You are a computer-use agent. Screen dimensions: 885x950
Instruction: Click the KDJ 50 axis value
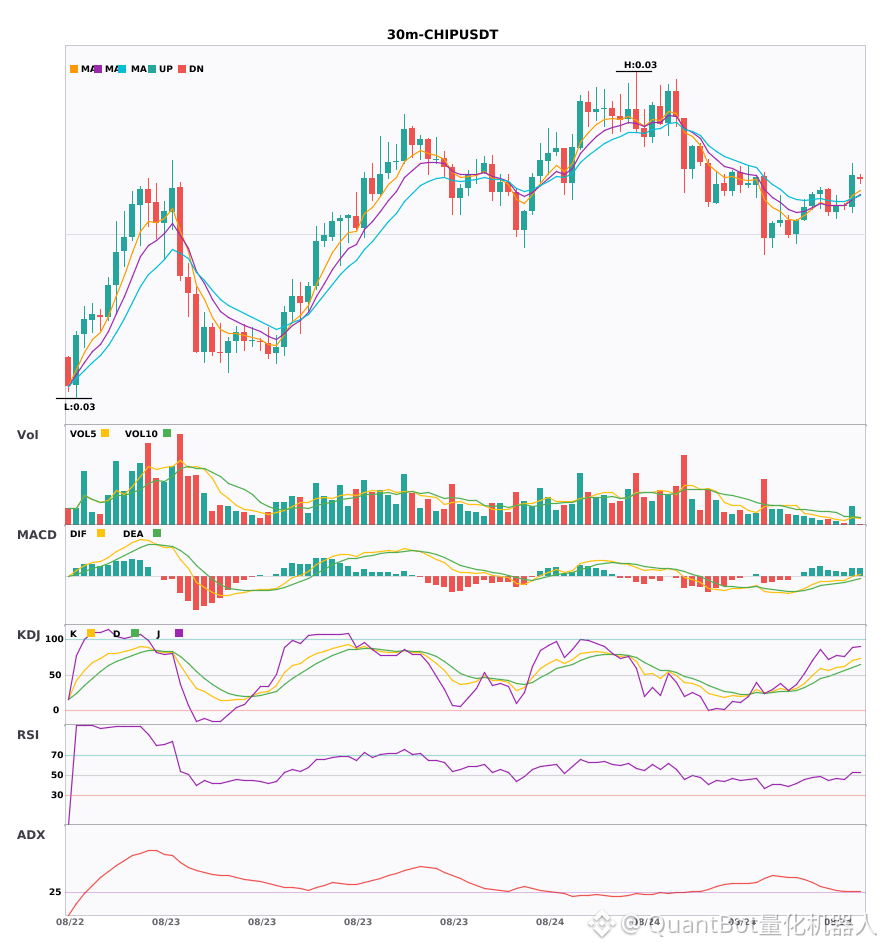pos(55,675)
